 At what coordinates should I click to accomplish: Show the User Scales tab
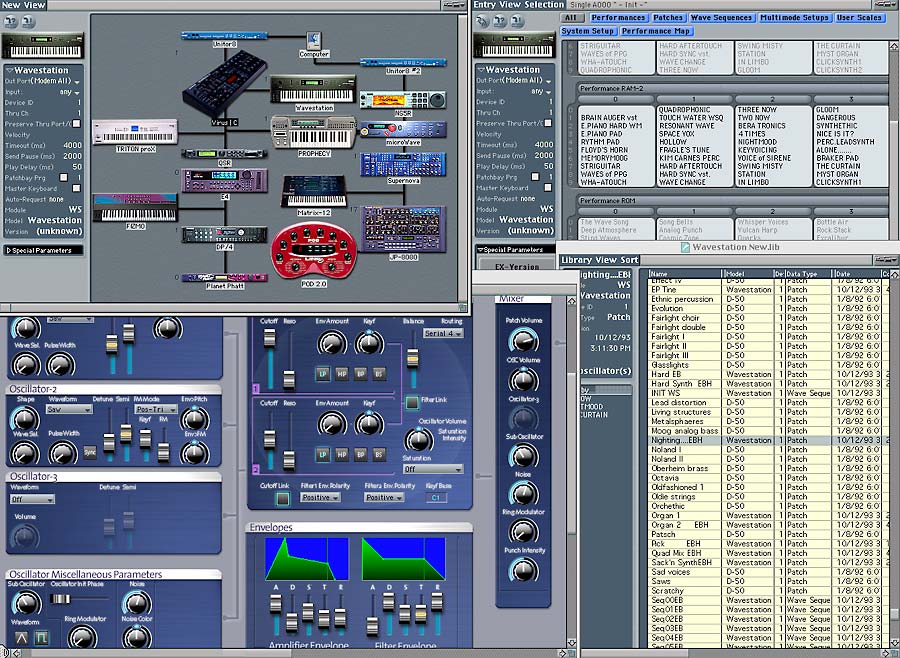pyautogui.click(x=859, y=18)
